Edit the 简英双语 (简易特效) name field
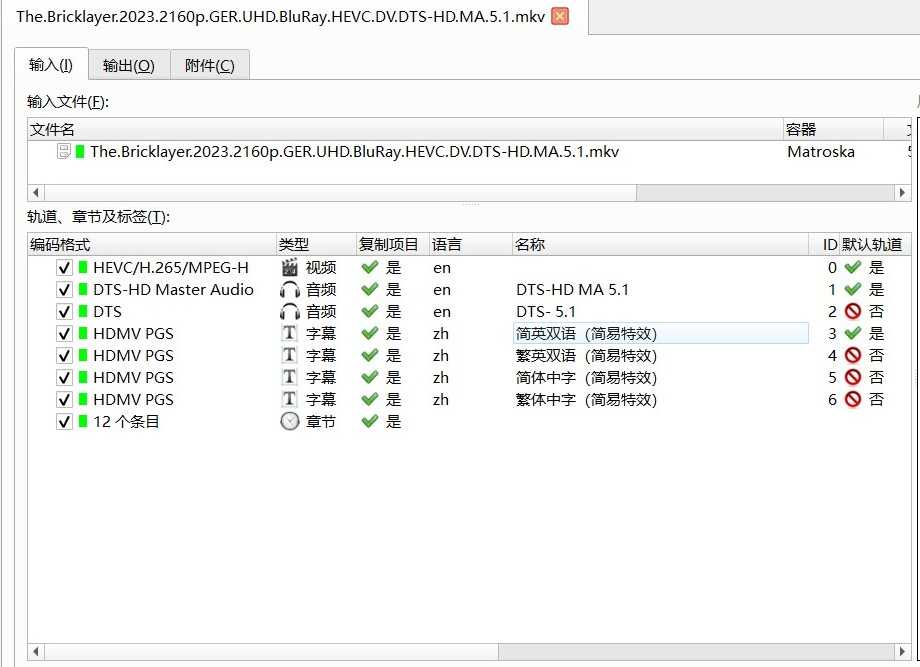 661,333
